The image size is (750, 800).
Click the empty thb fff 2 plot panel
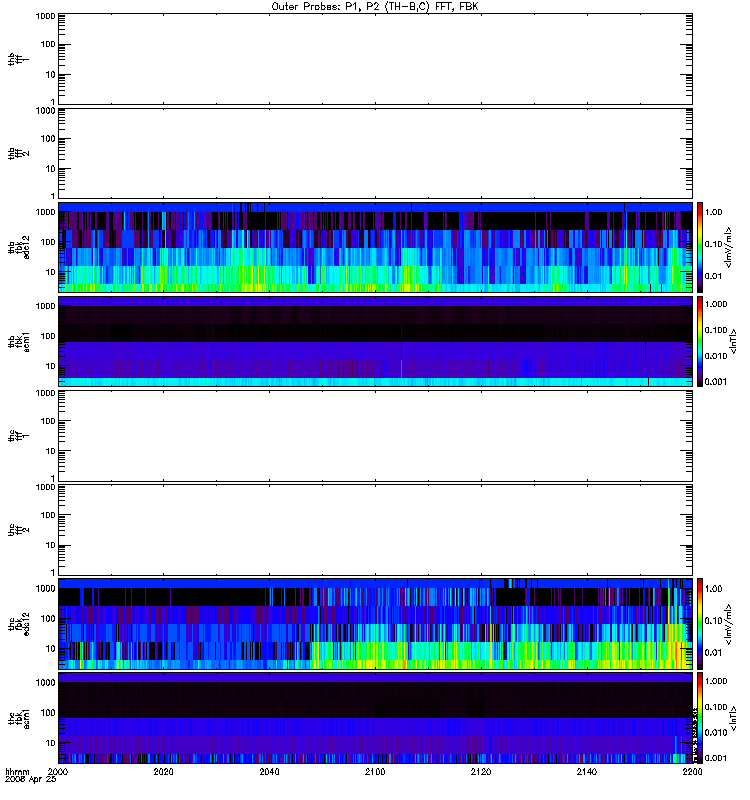pos(375,154)
